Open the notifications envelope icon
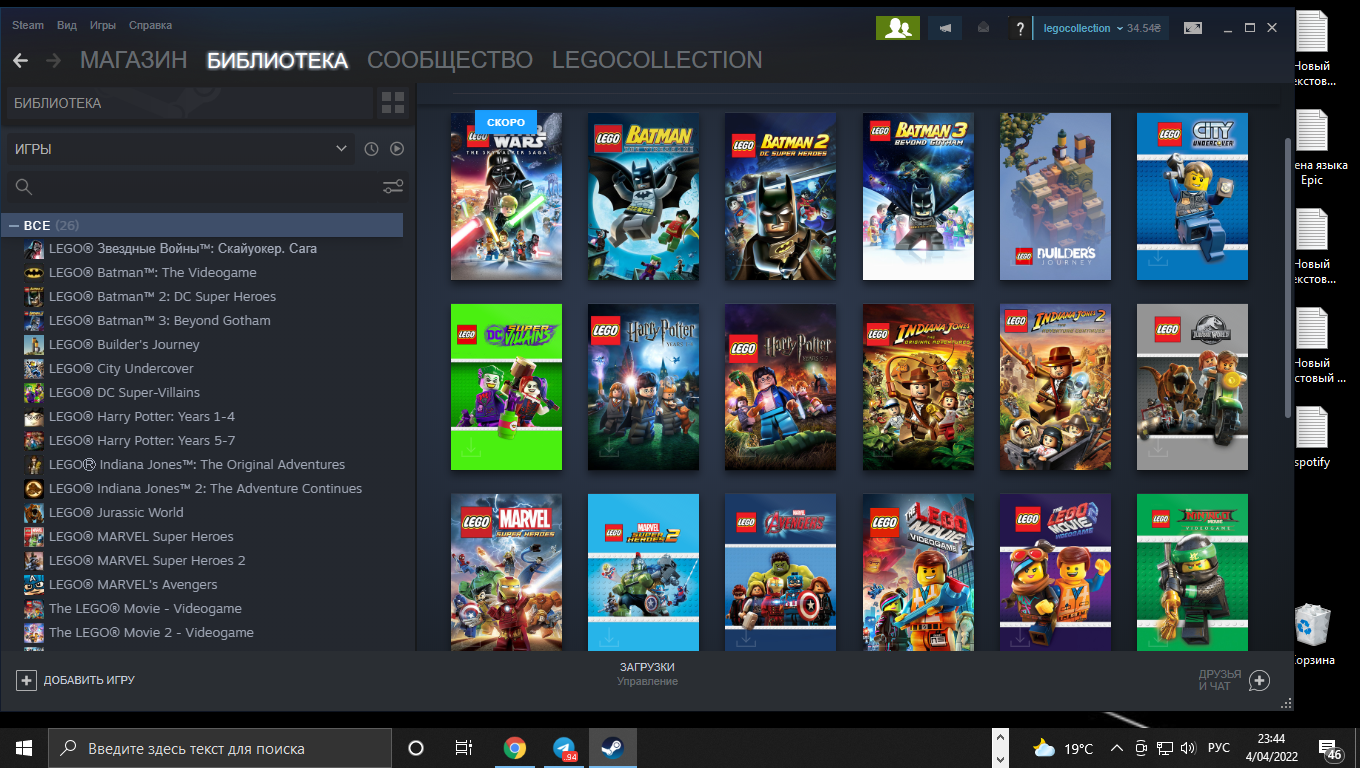 984,28
